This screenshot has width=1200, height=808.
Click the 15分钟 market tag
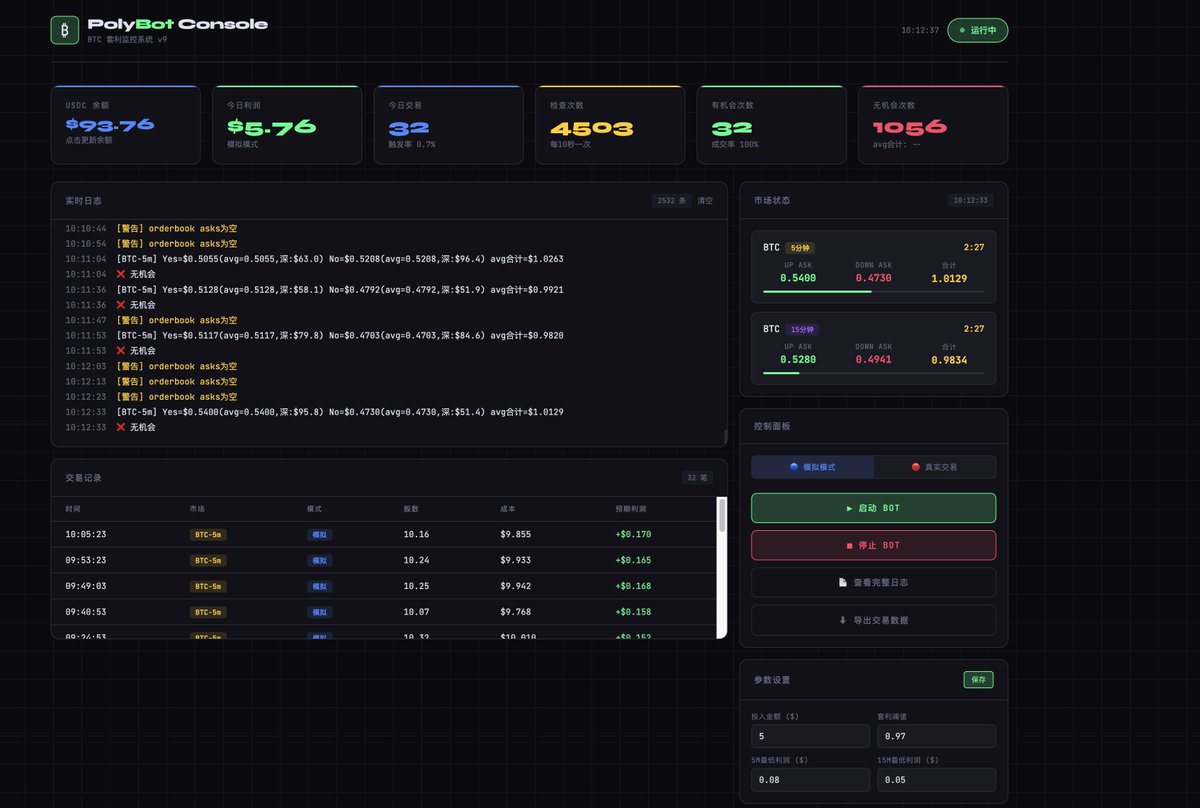coord(802,329)
